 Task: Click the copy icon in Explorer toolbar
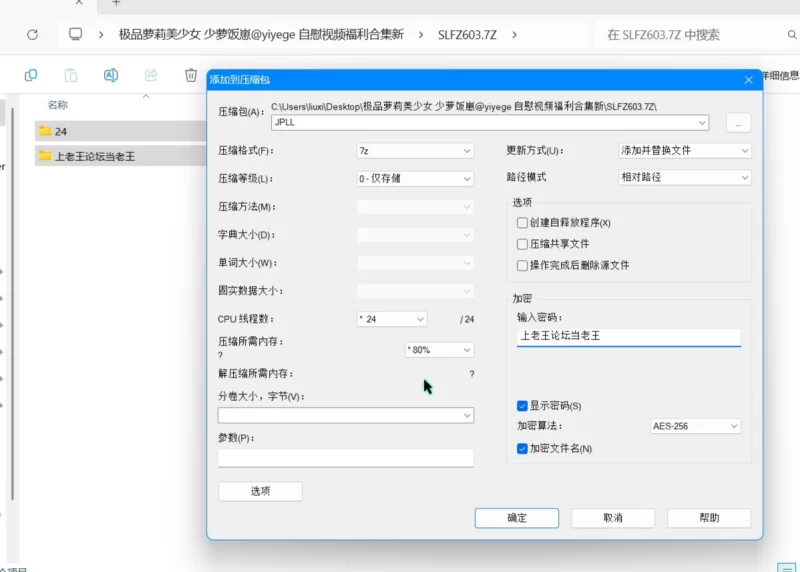coord(31,76)
